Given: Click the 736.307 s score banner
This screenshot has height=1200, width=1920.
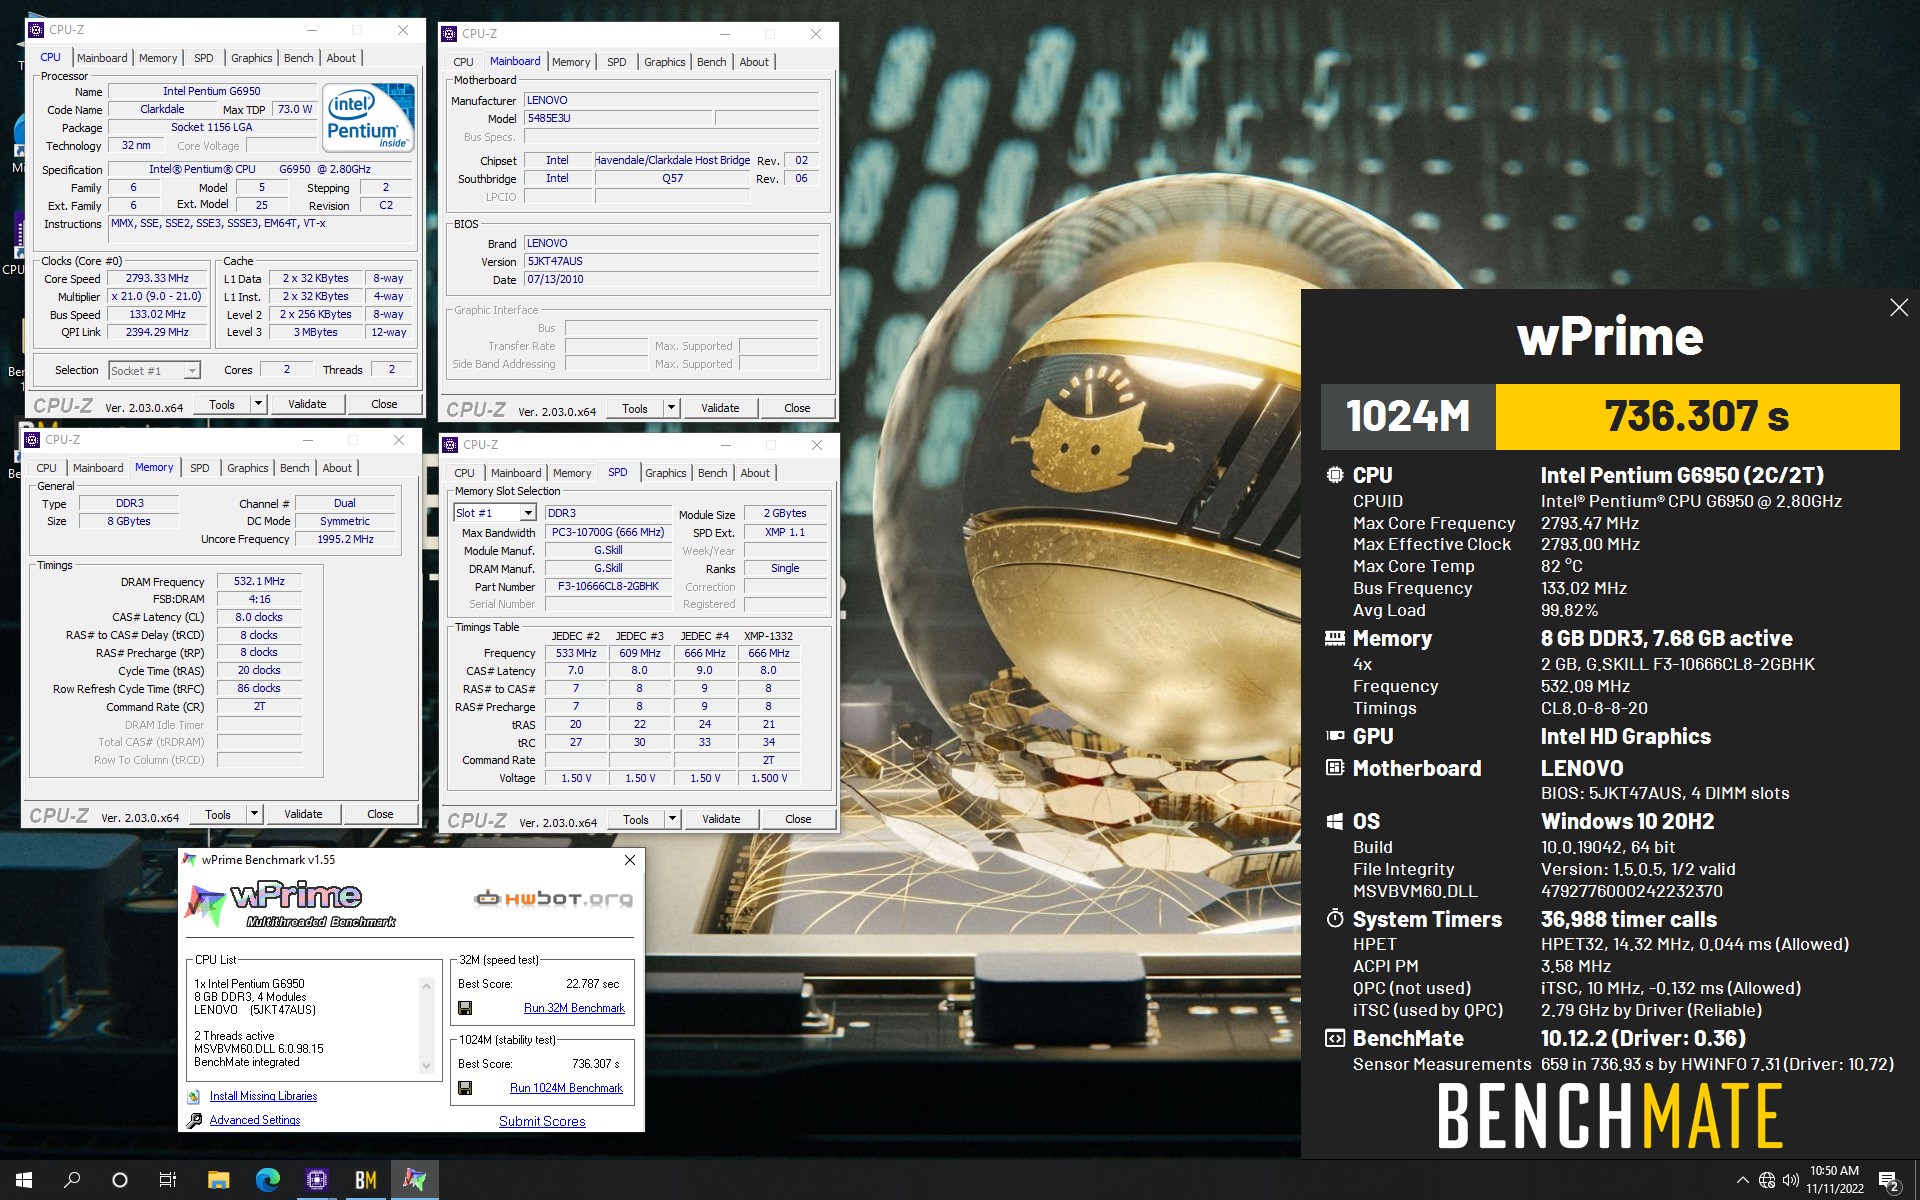Looking at the screenshot, I should [x=1697, y=417].
